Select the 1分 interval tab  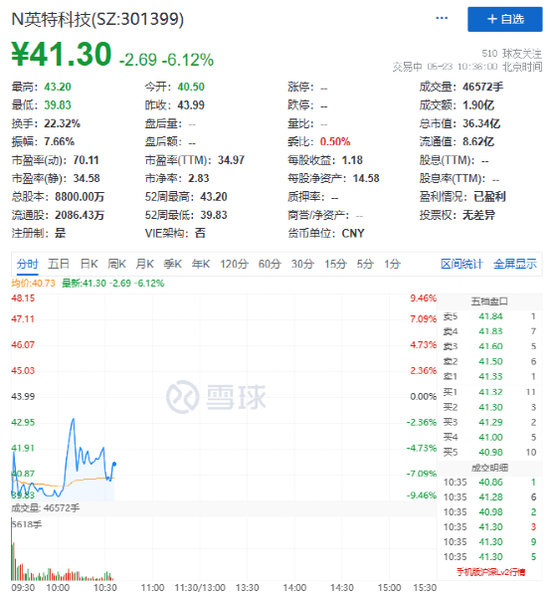392,264
